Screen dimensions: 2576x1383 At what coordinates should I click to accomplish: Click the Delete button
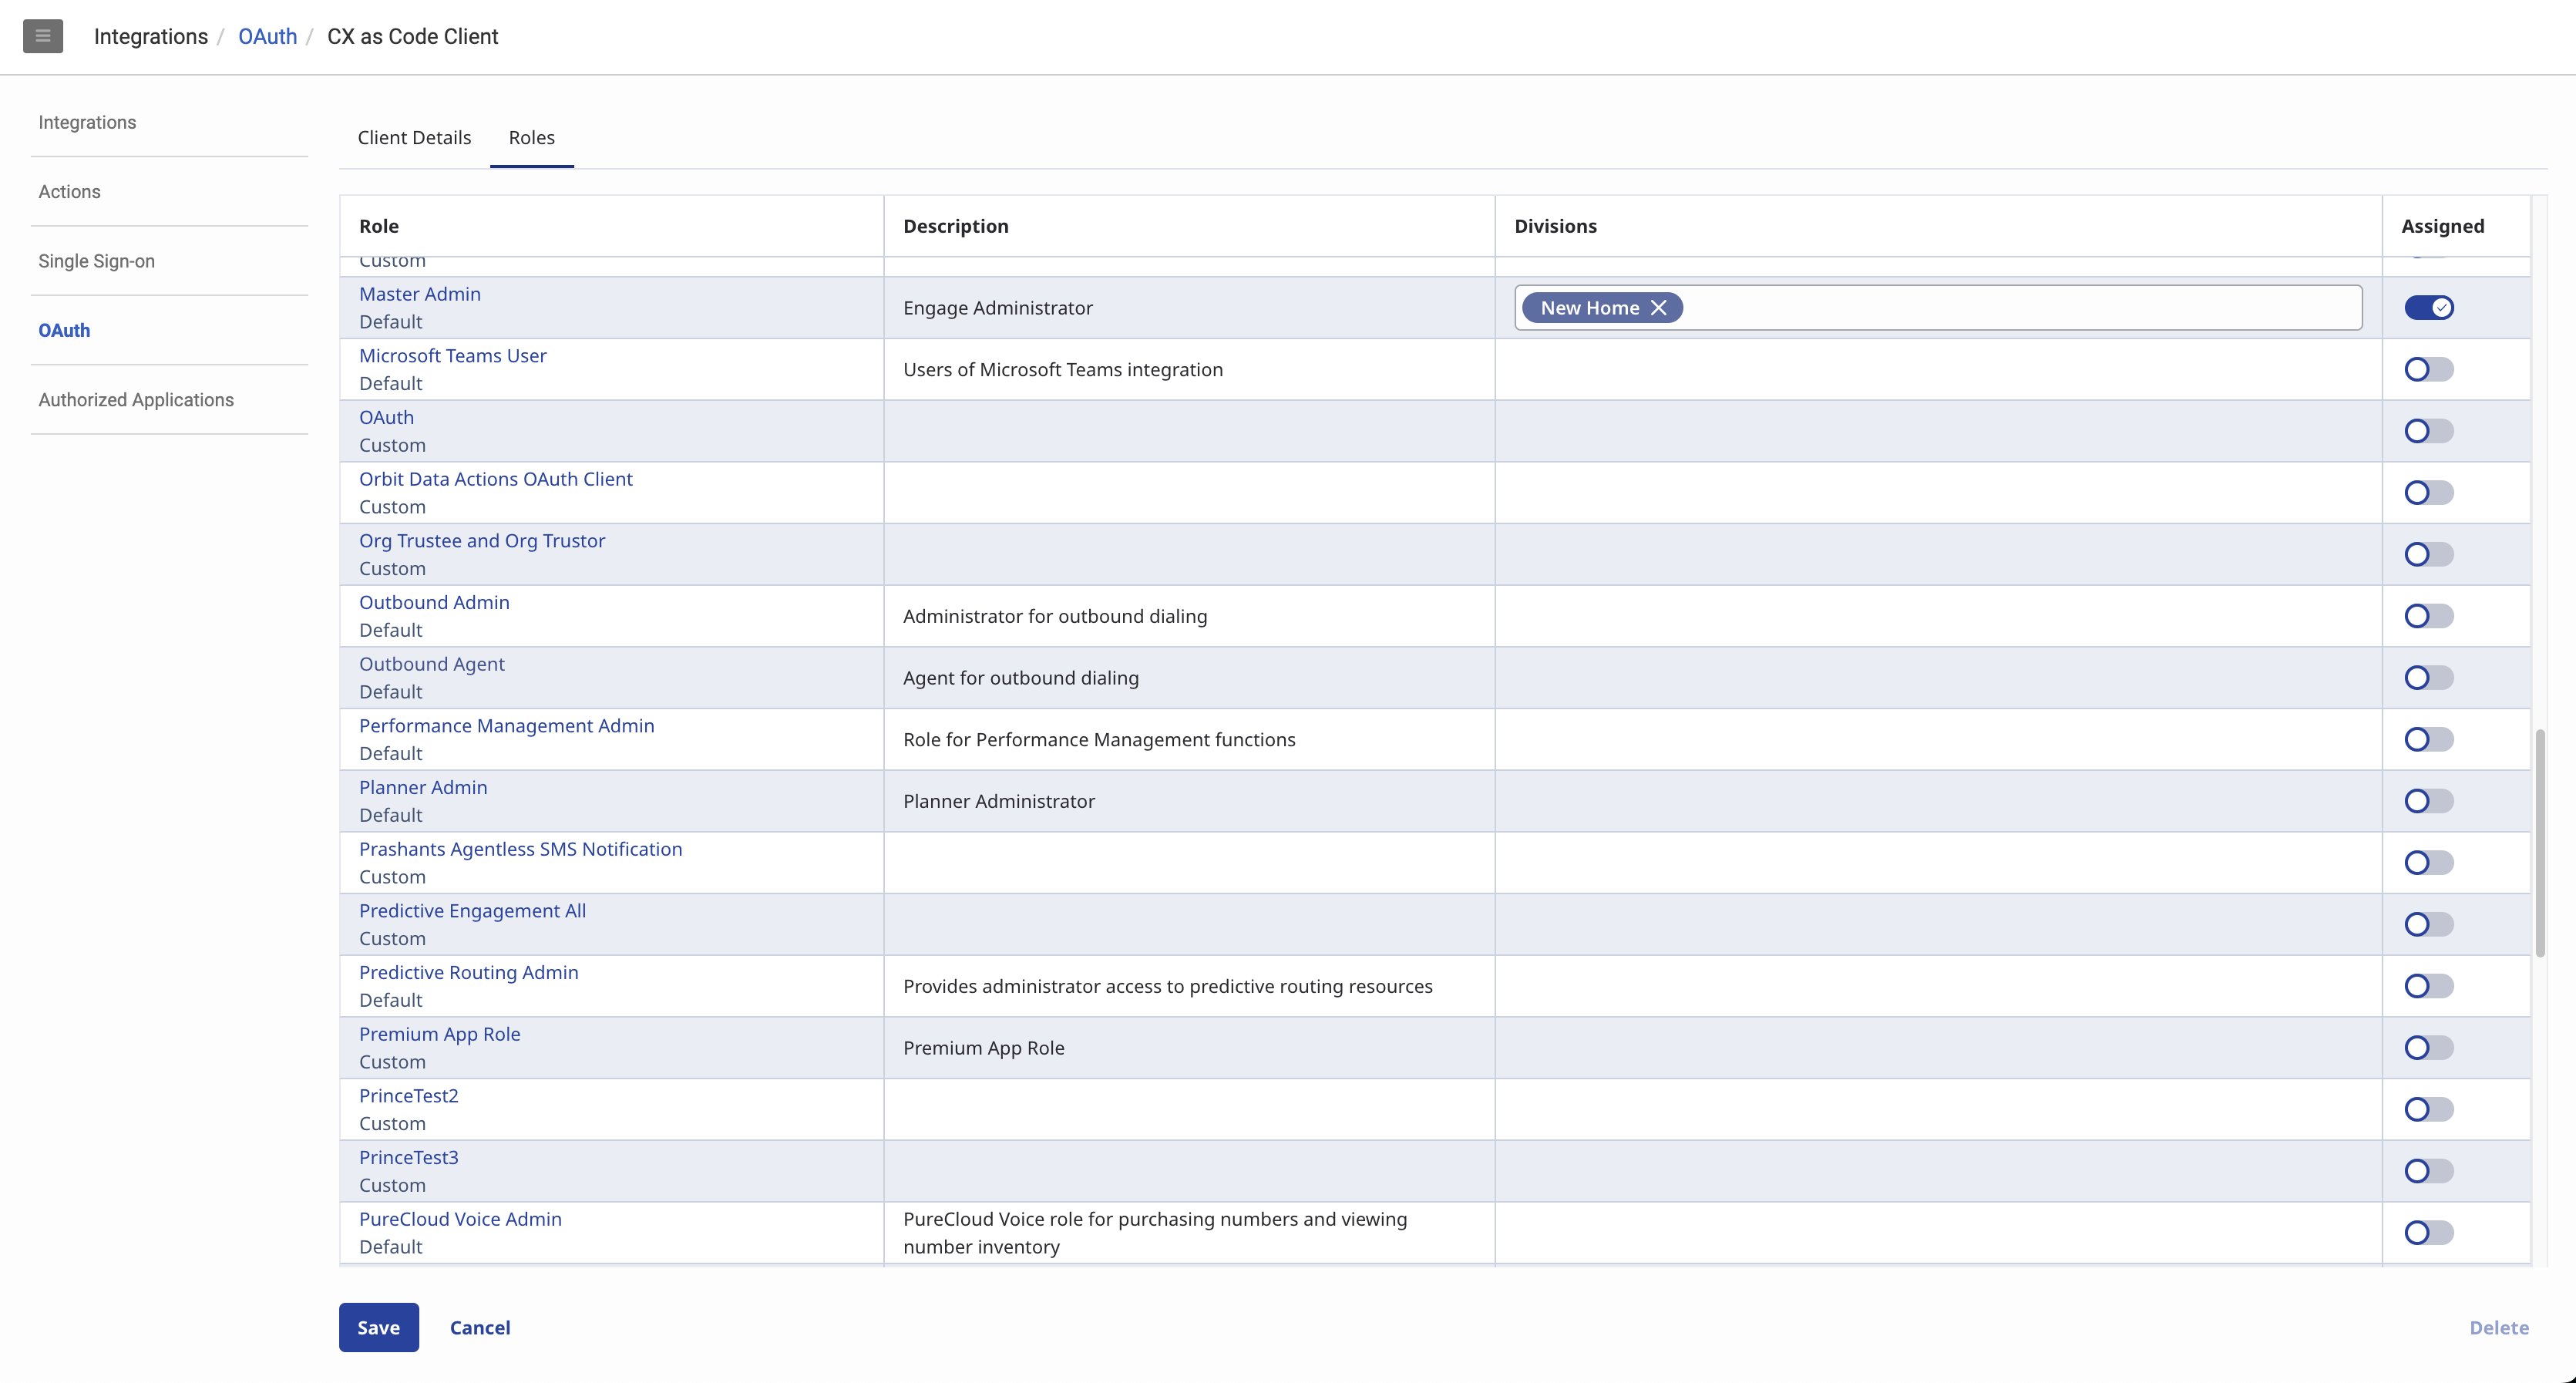tap(2498, 1327)
